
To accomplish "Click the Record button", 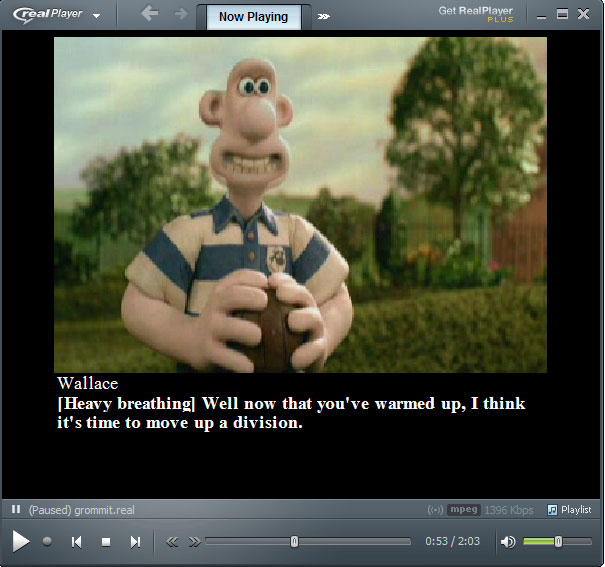I will (x=47, y=541).
